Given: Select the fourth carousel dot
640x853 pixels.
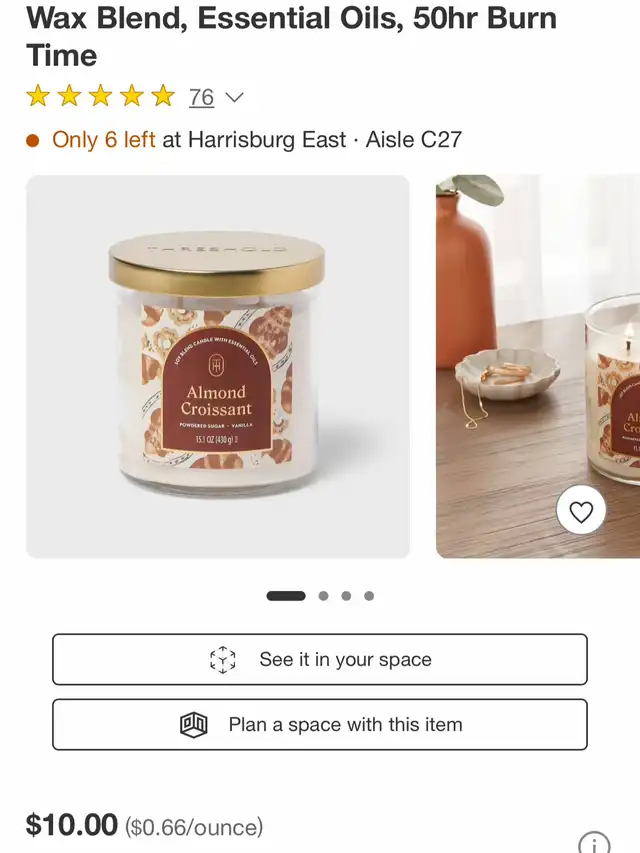Looking at the screenshot, I should click(x=369, y=596).
